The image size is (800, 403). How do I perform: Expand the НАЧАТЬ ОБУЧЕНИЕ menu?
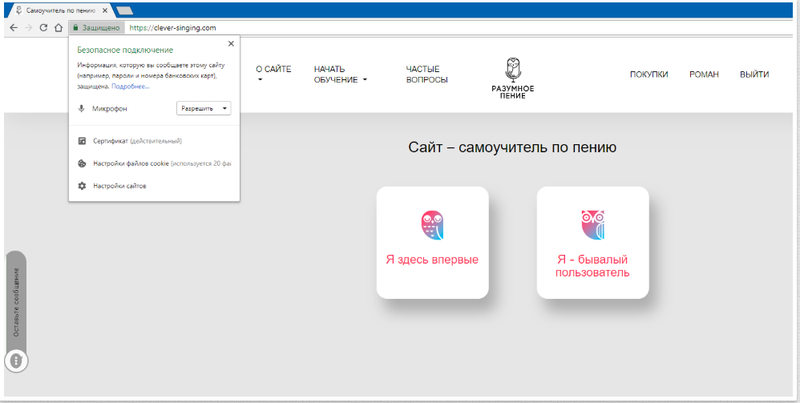[340, 74]
